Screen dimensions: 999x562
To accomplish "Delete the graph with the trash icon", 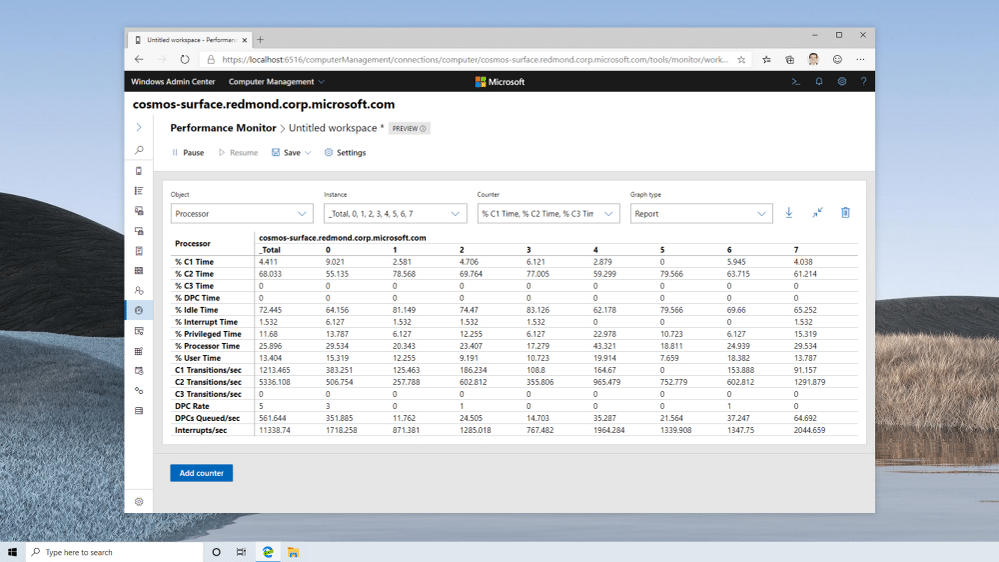I will pyautogui.click(x=845, y=213).
